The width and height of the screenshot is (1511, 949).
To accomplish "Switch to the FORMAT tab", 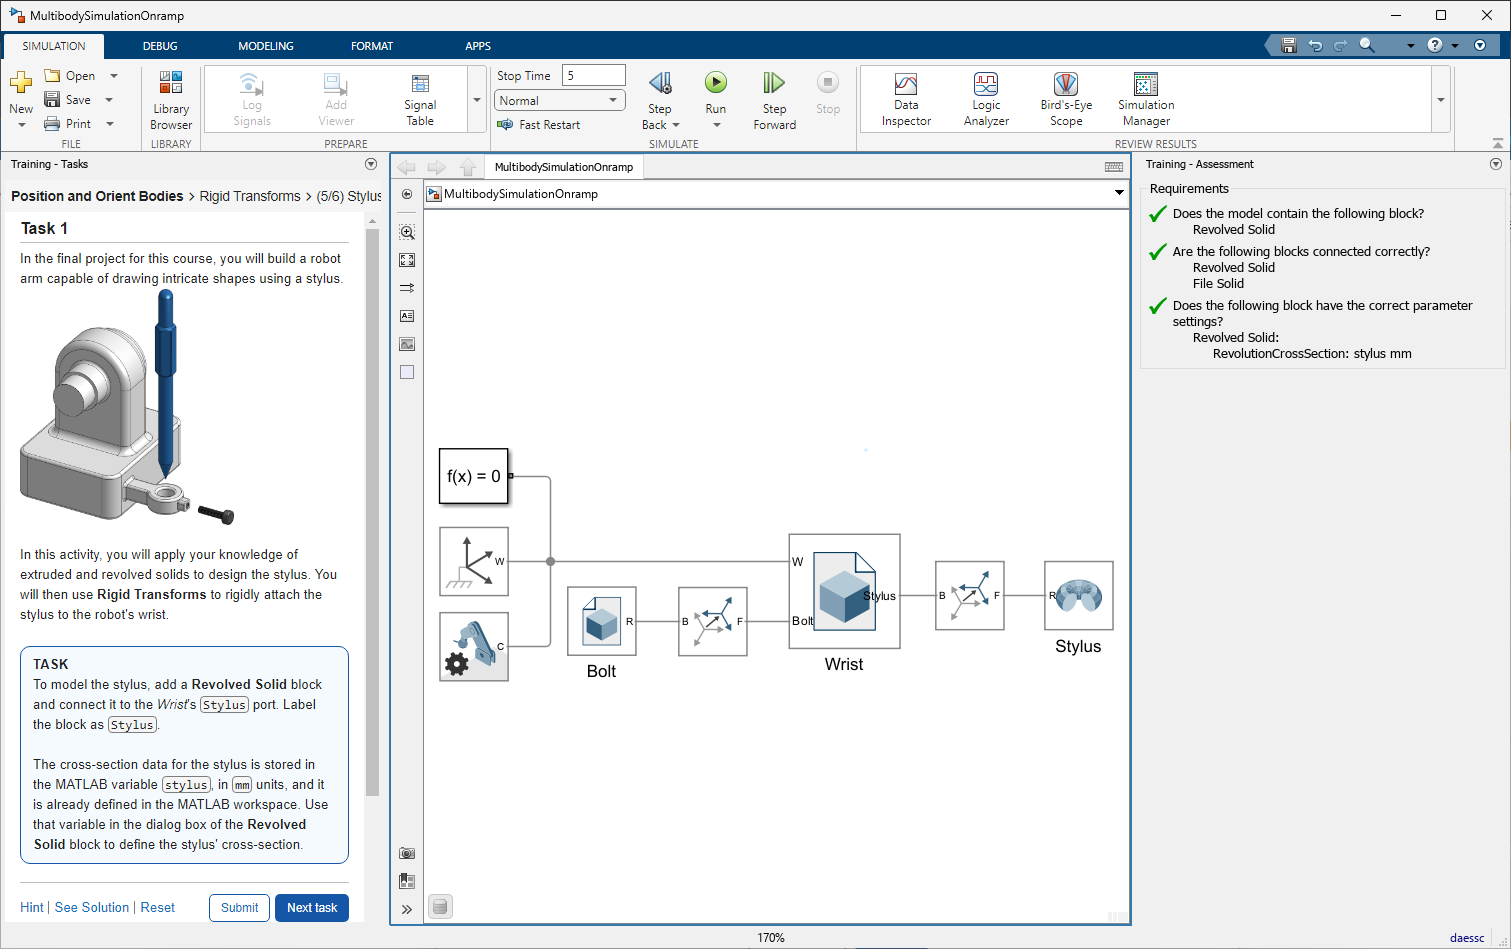I will 372,46.
